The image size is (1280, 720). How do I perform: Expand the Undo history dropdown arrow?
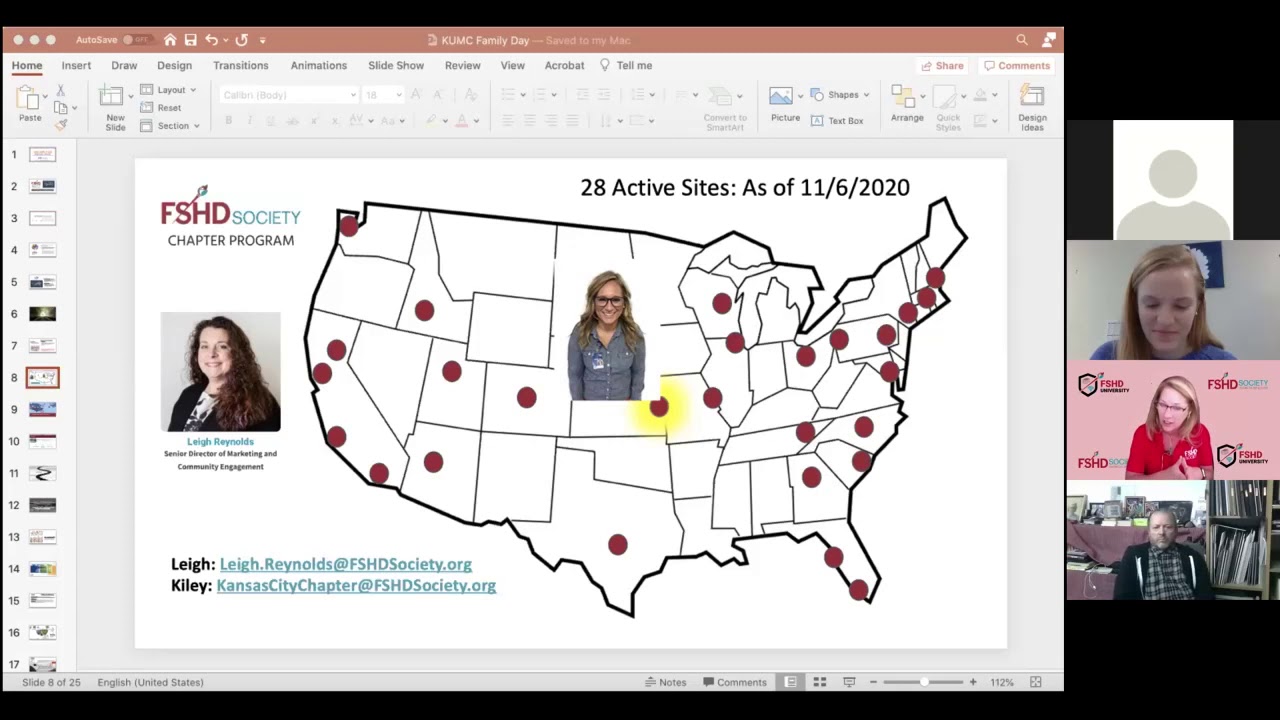coord(224,40)
